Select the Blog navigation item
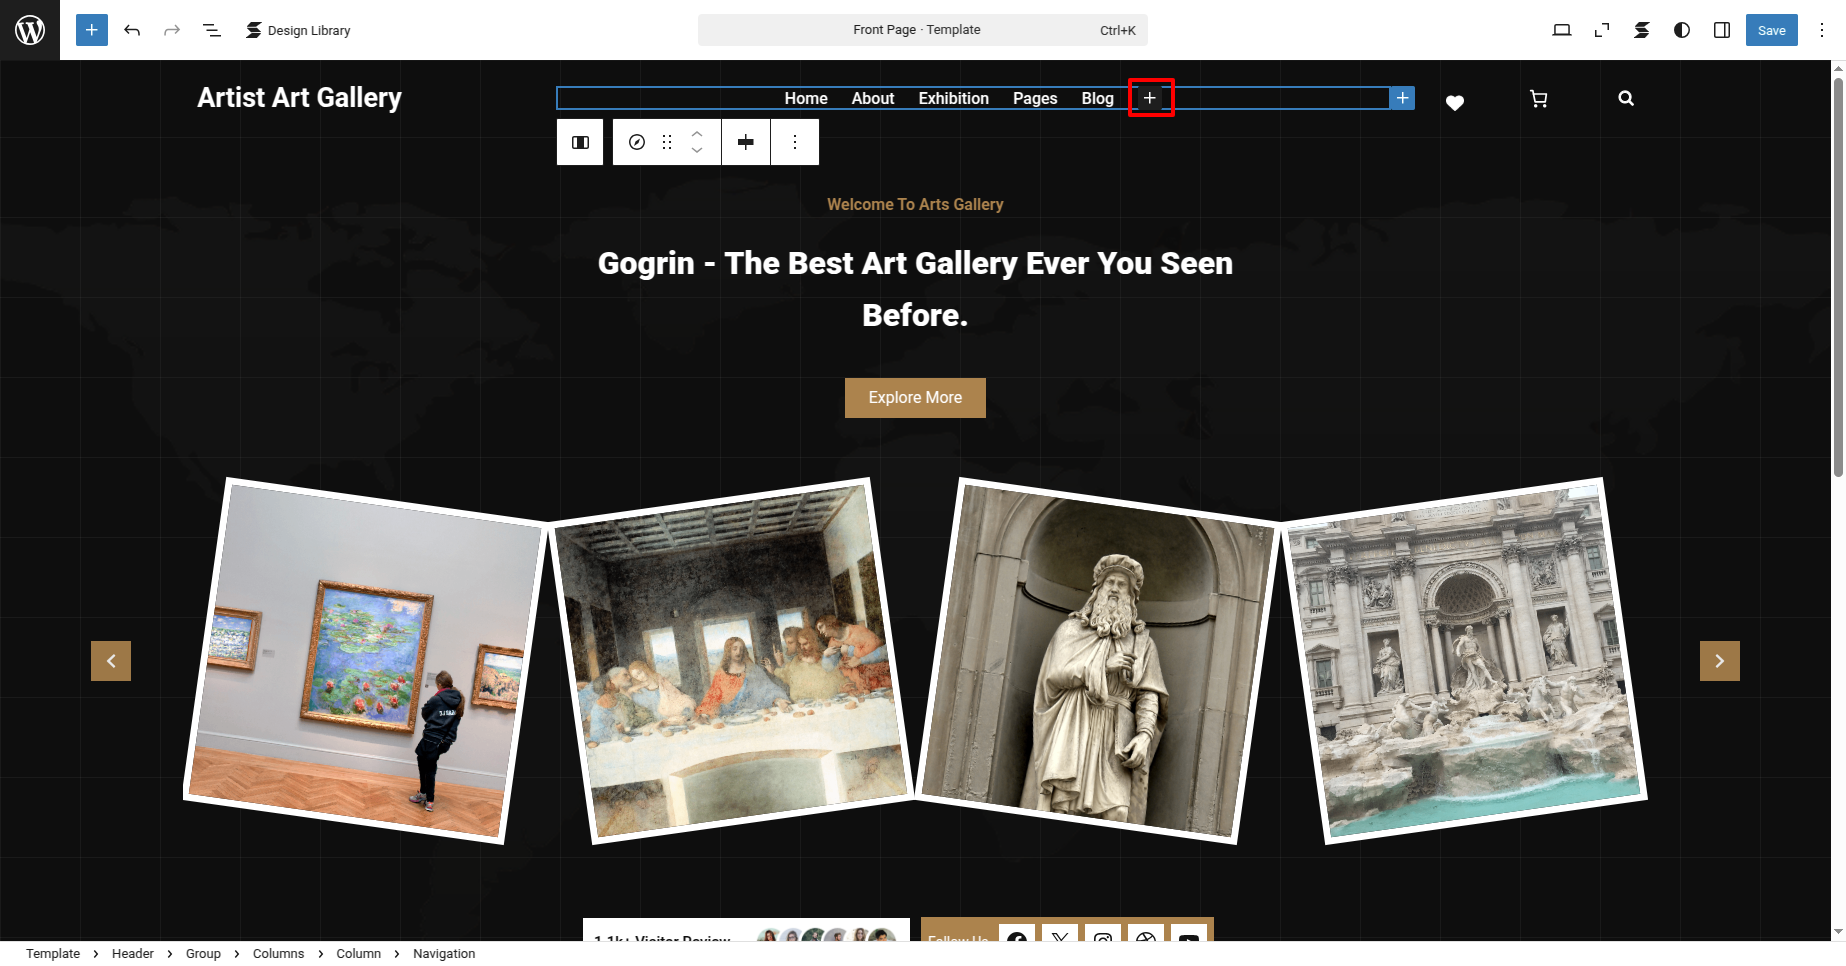Screen dimensions: 1846x966 (x=1097, y=98)
